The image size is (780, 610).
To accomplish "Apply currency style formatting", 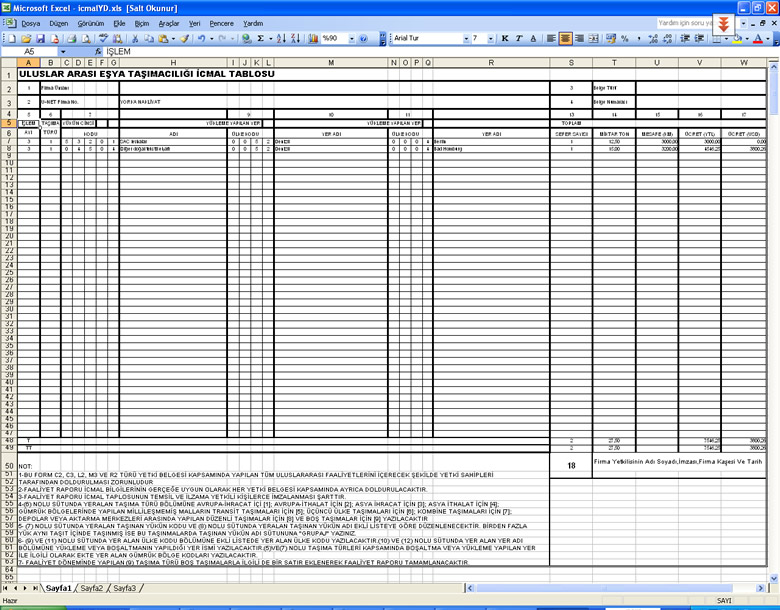I will (x=611, y=38).
